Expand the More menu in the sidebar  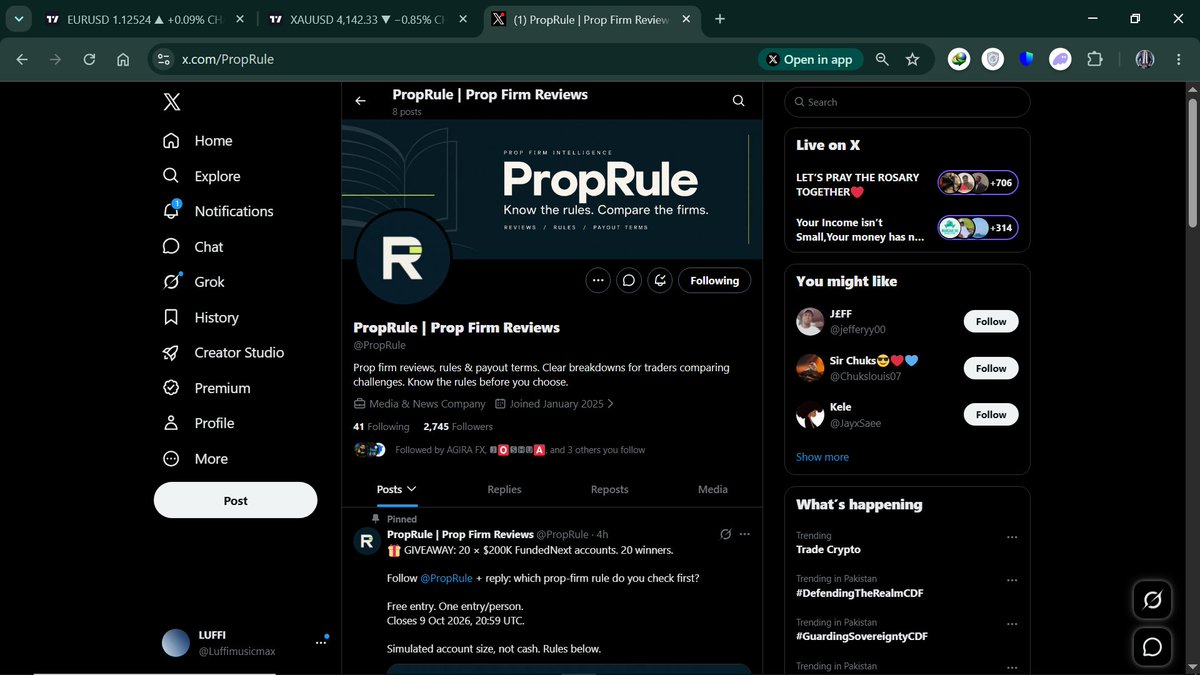click(196, 459)
